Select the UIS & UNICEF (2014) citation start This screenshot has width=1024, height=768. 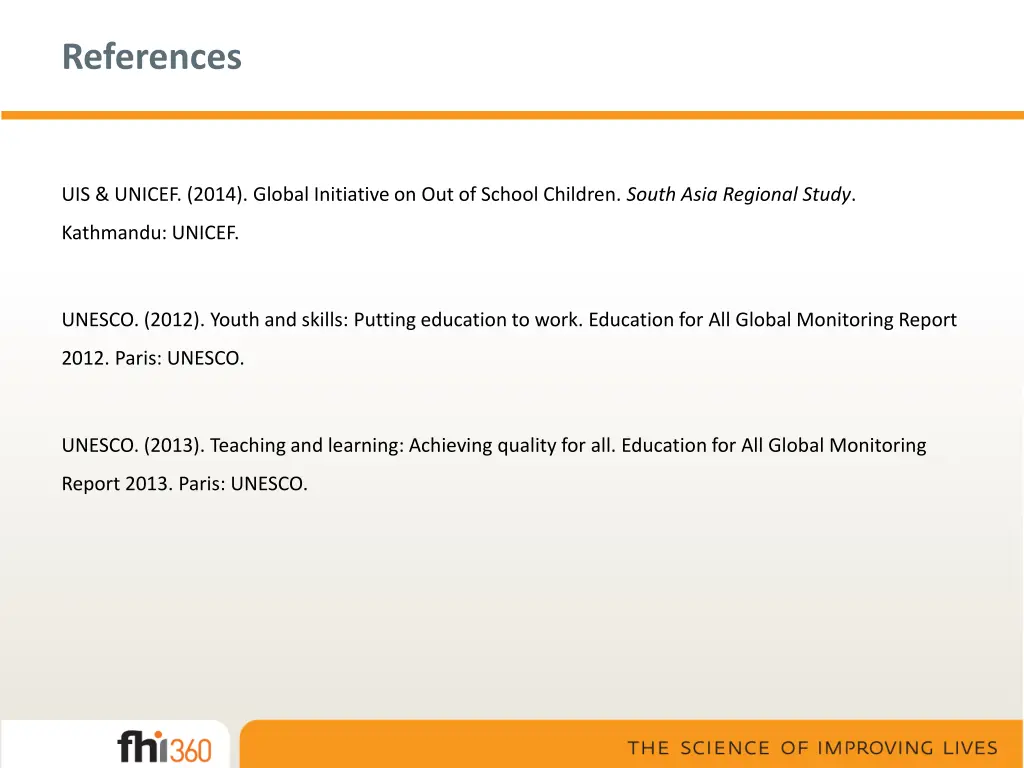154,195
